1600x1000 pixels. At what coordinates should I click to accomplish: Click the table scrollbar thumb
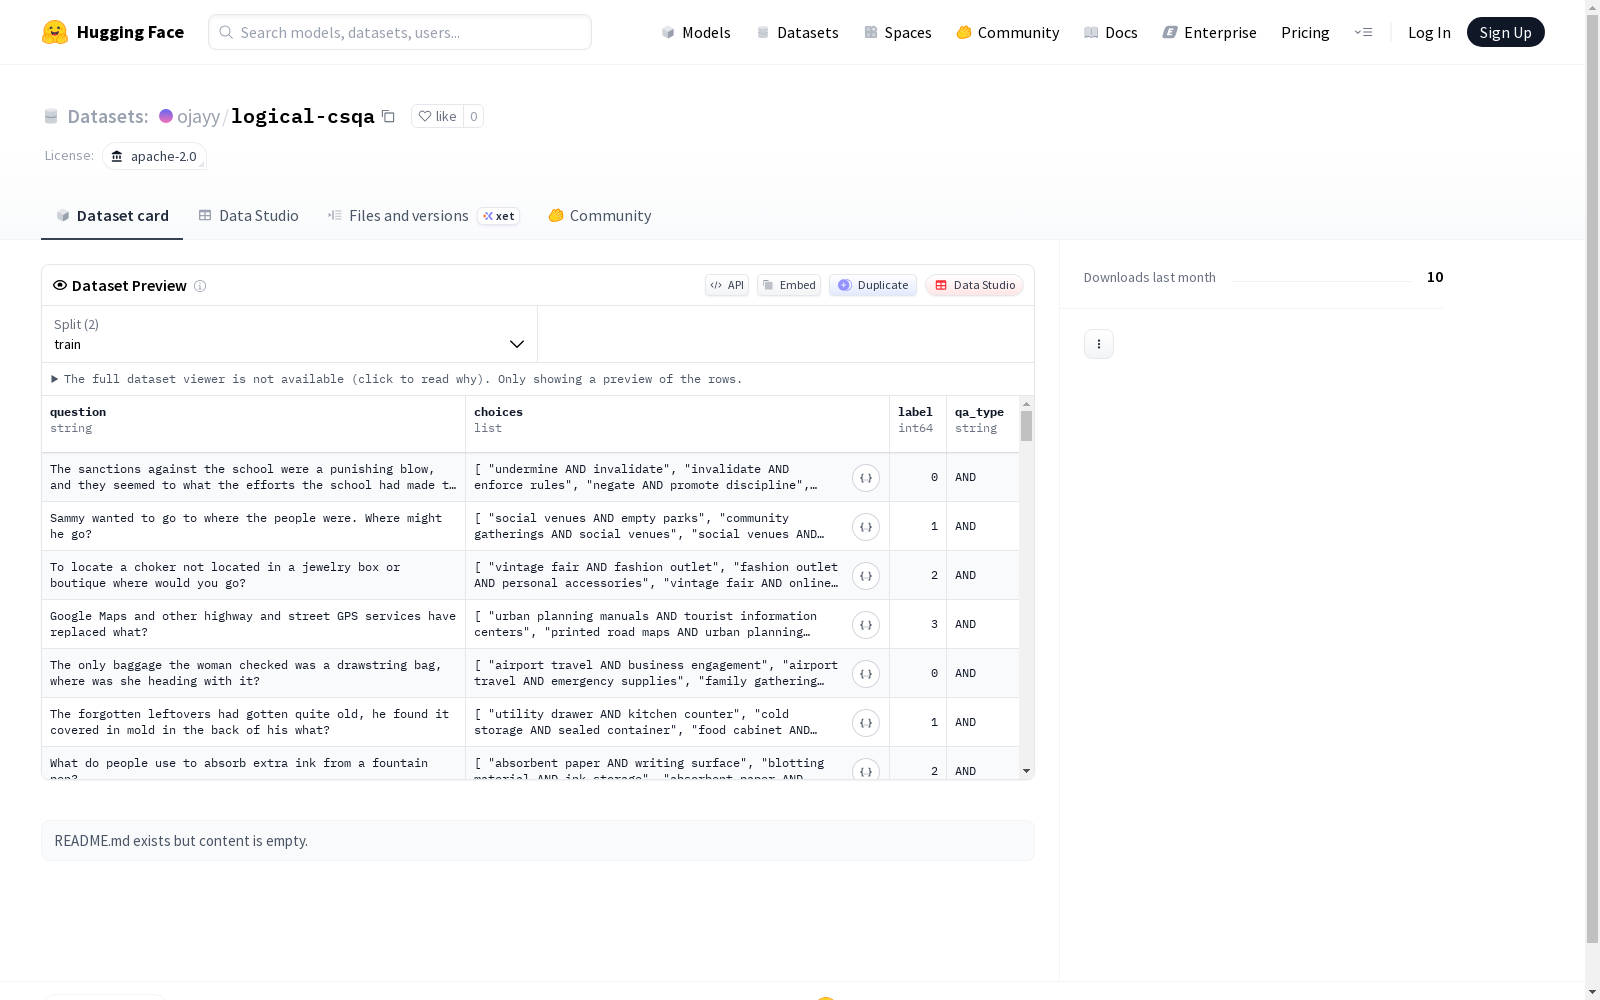point(1026,426)
